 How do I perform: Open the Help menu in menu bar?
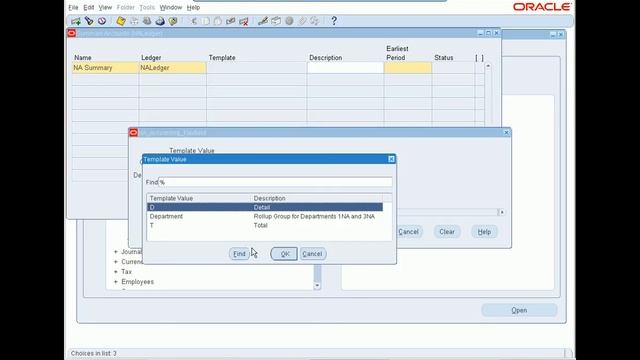[x=193, y=7]
